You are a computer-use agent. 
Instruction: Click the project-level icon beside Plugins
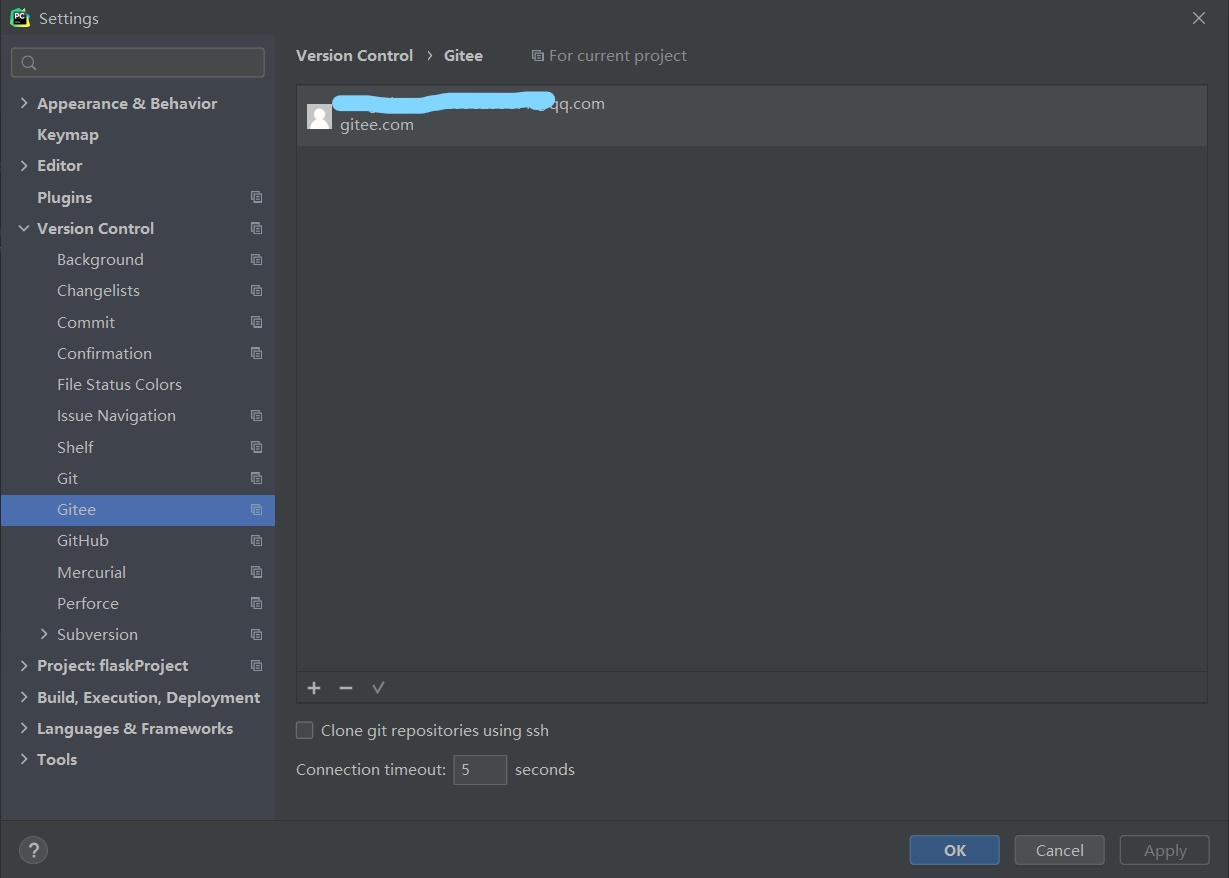(x=256, y=197)
